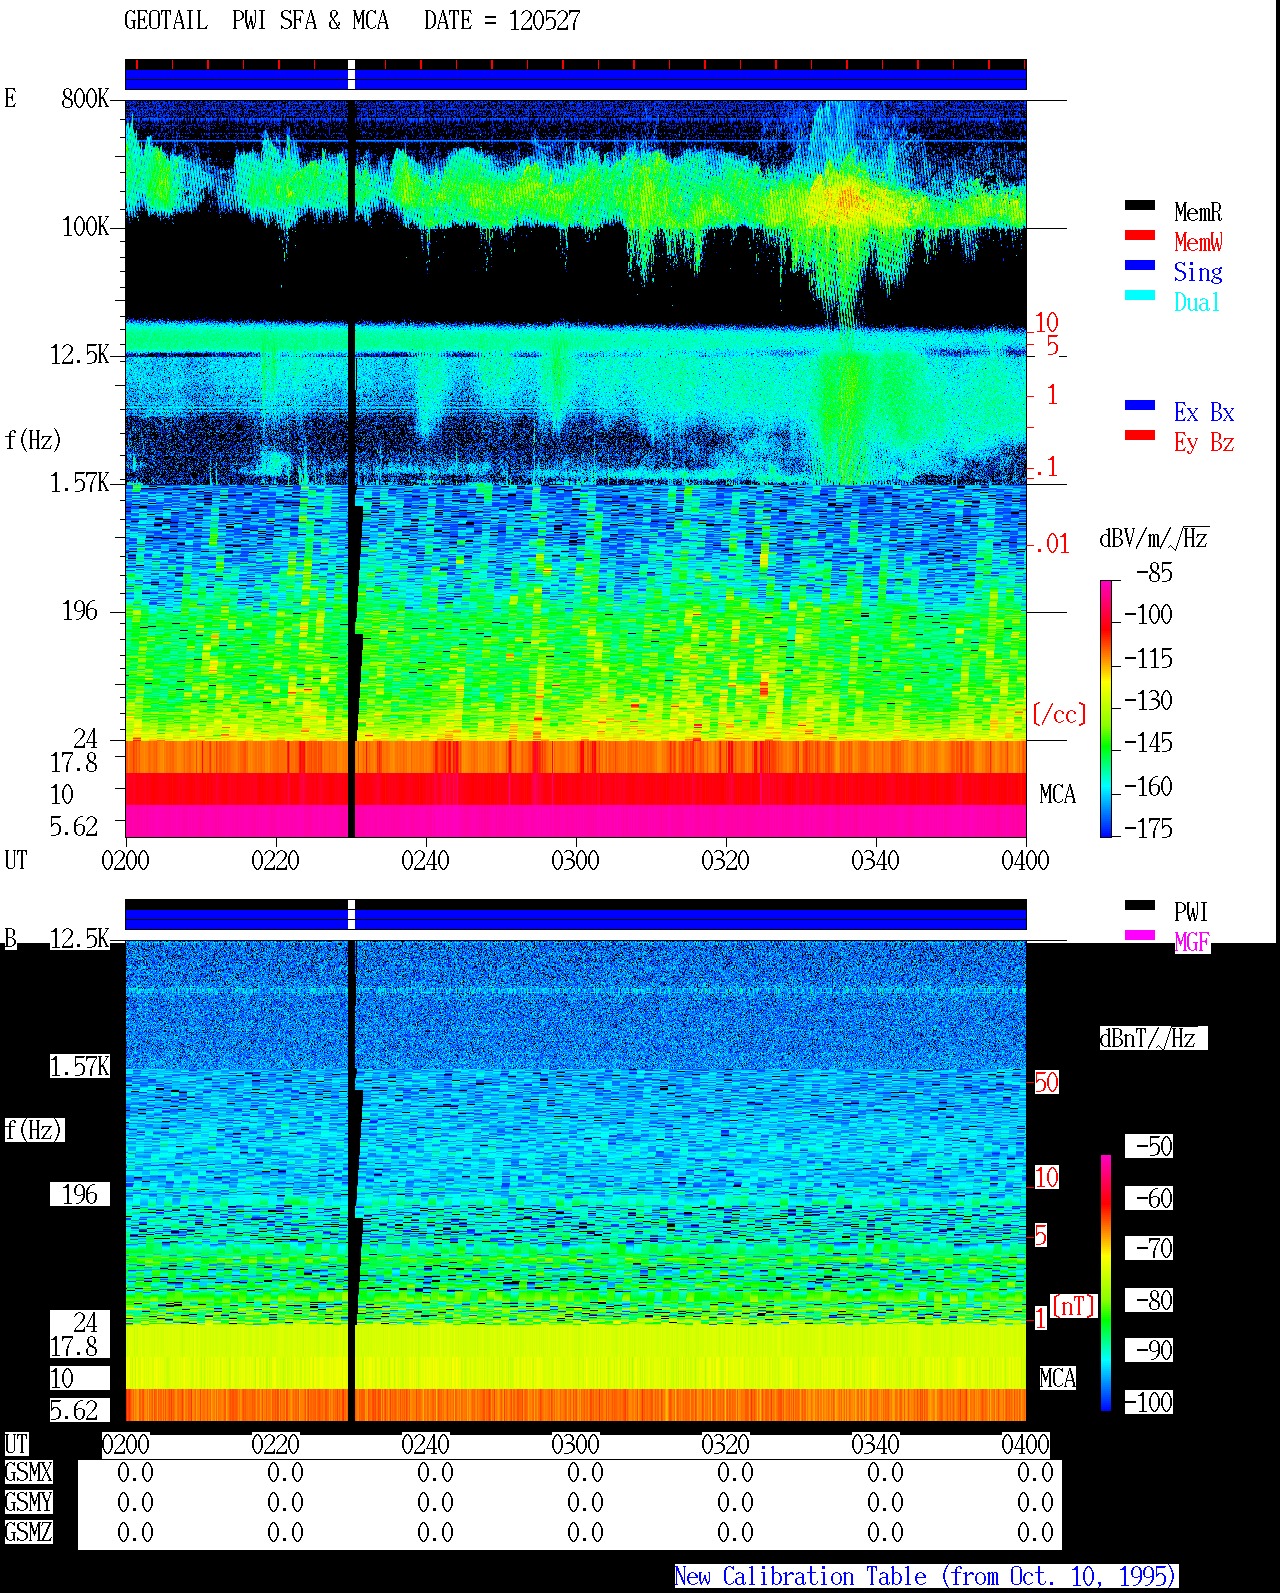Click the MemW legend text
The width and height of the screenshot is (1280, 1593).
[x=1198, y=242]
